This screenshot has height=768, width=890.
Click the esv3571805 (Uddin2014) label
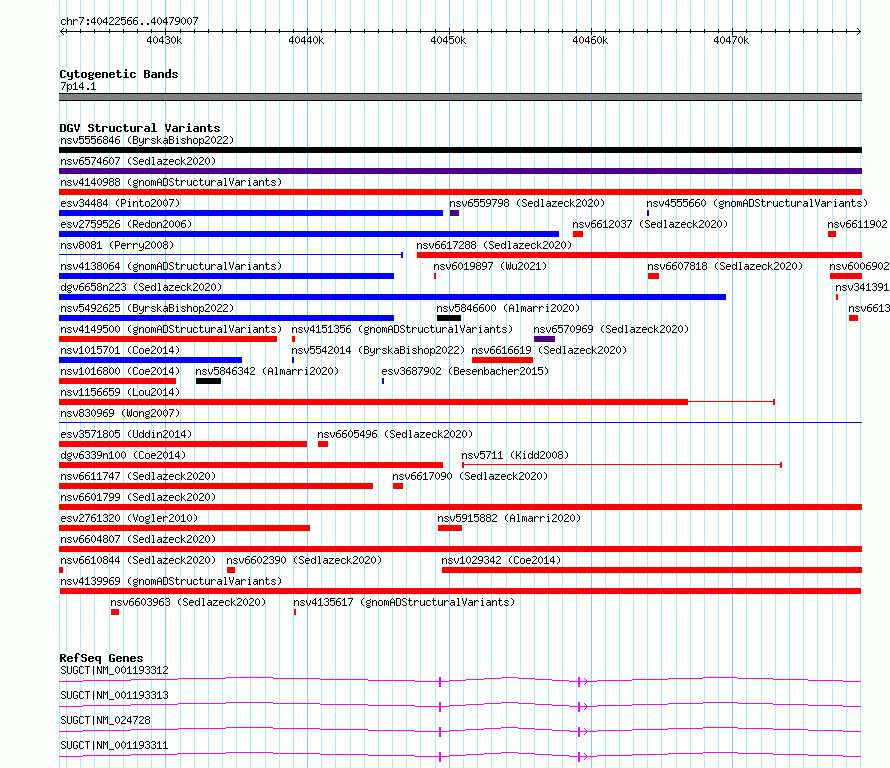tap(126, 434)
